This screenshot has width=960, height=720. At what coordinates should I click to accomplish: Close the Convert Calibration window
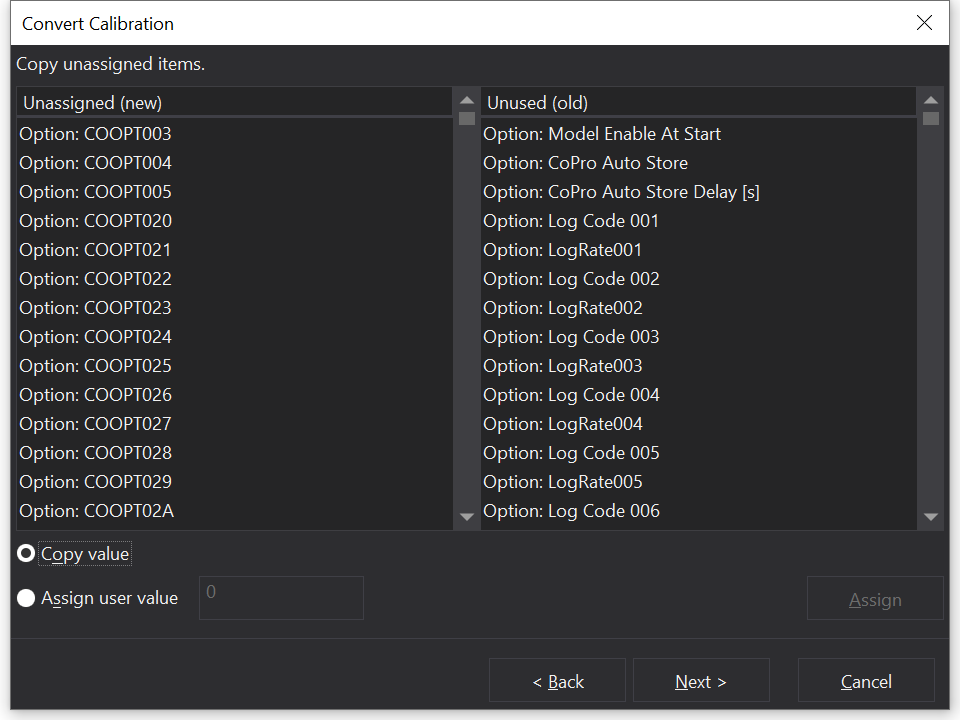coord(924,23)
